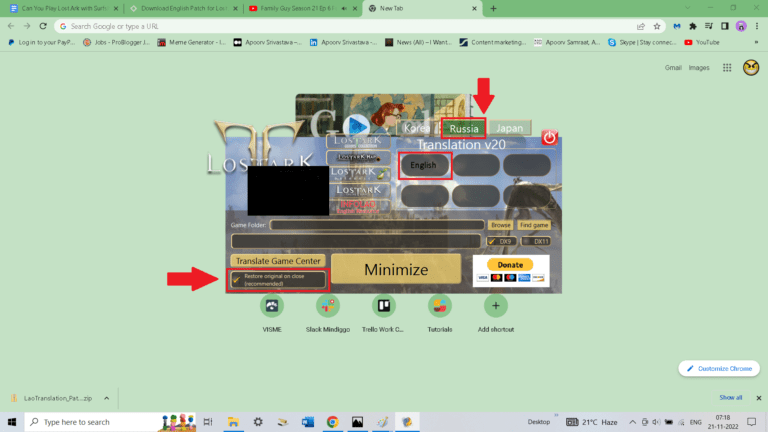
Task: Select the Russia region tab
Action: pyautogui.click(x=463, y=129)
